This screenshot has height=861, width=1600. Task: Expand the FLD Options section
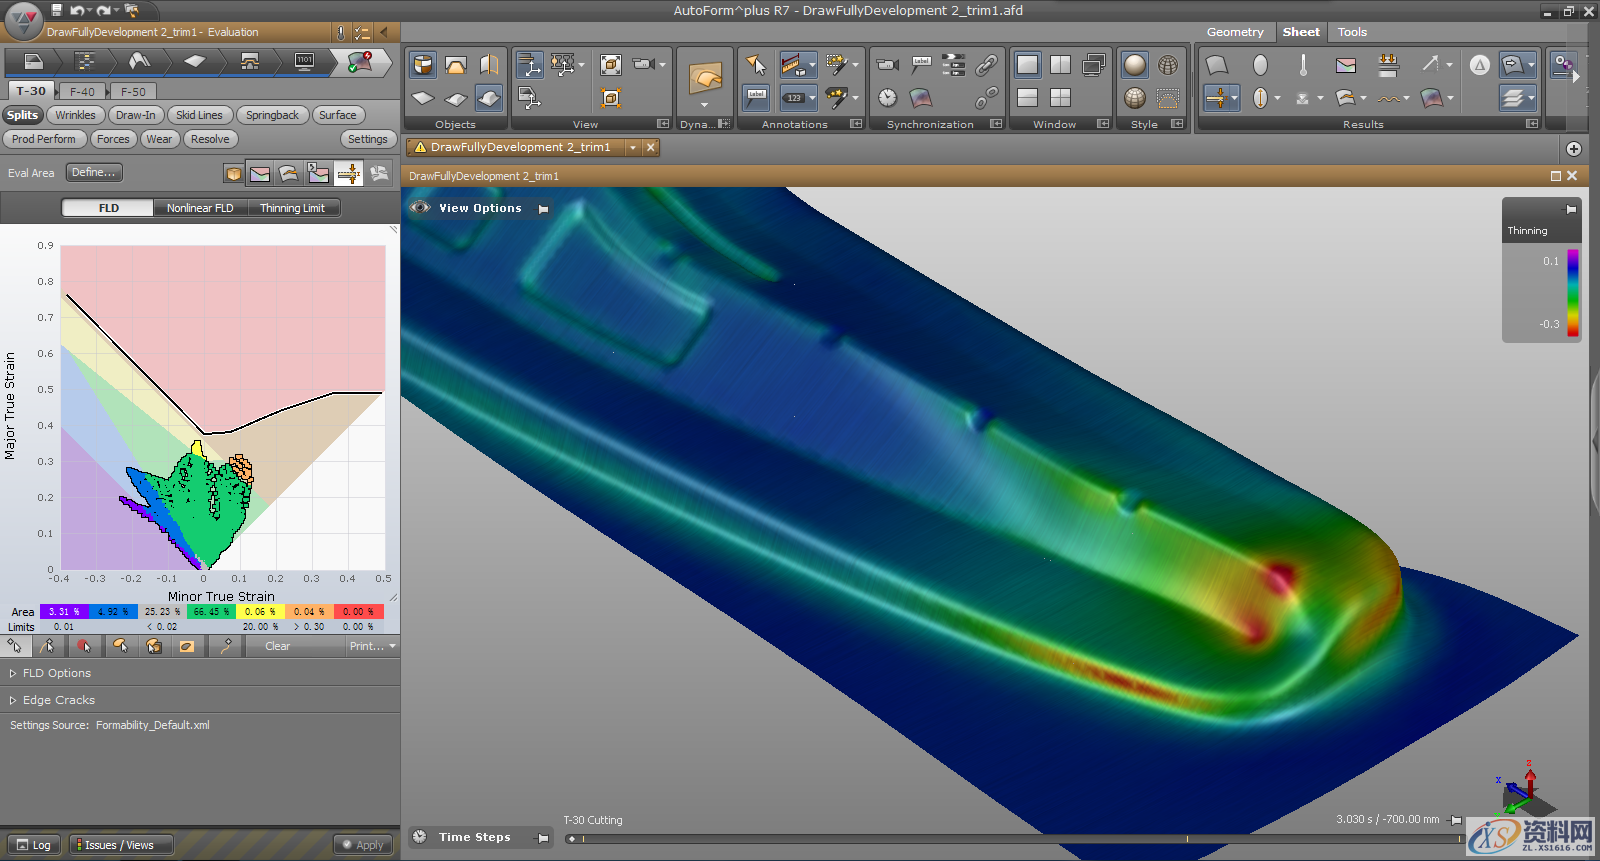pyautogui.click(x=56, y=673)
